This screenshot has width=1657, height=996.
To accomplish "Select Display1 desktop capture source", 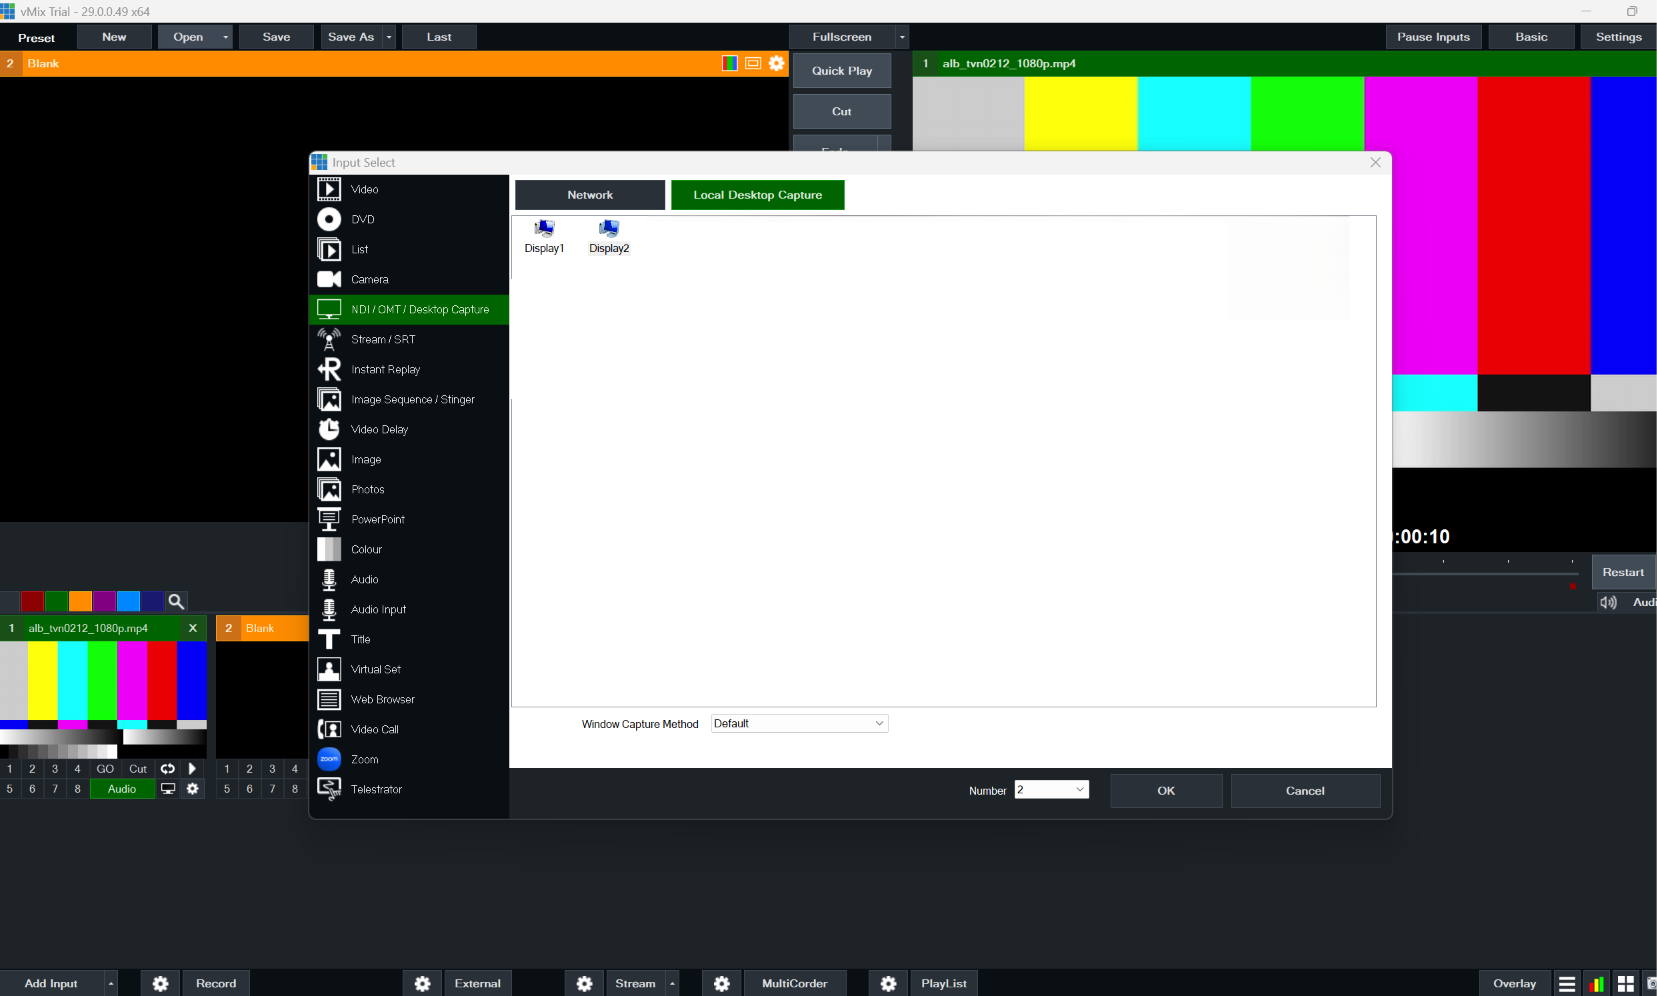I will click(544, 237).
